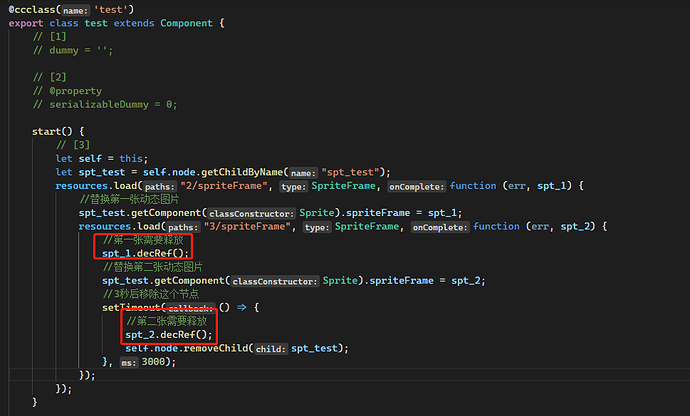Click the arrow => in the setTimeout callback

242,307
